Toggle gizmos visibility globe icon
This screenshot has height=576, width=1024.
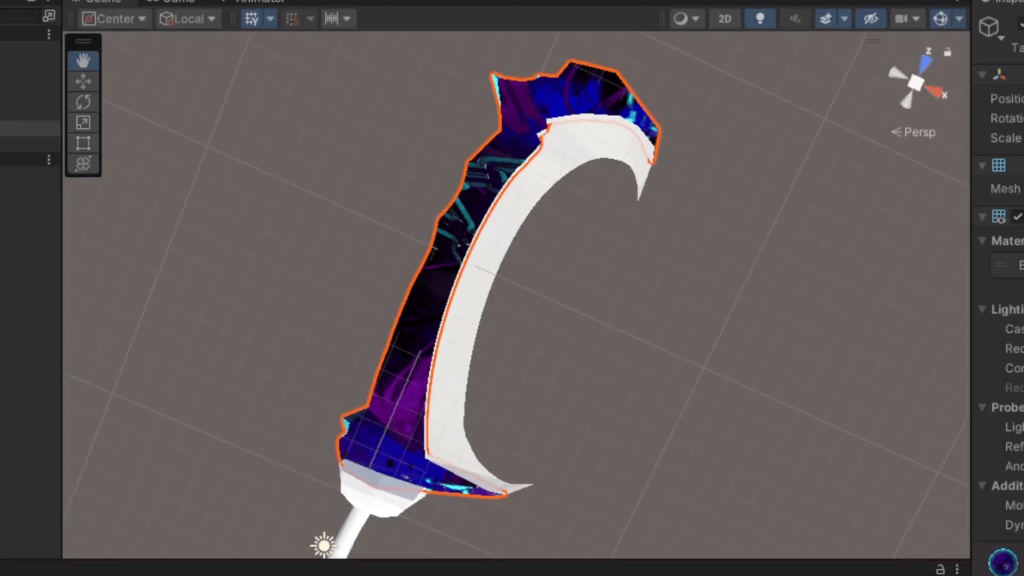coord(940,19)
